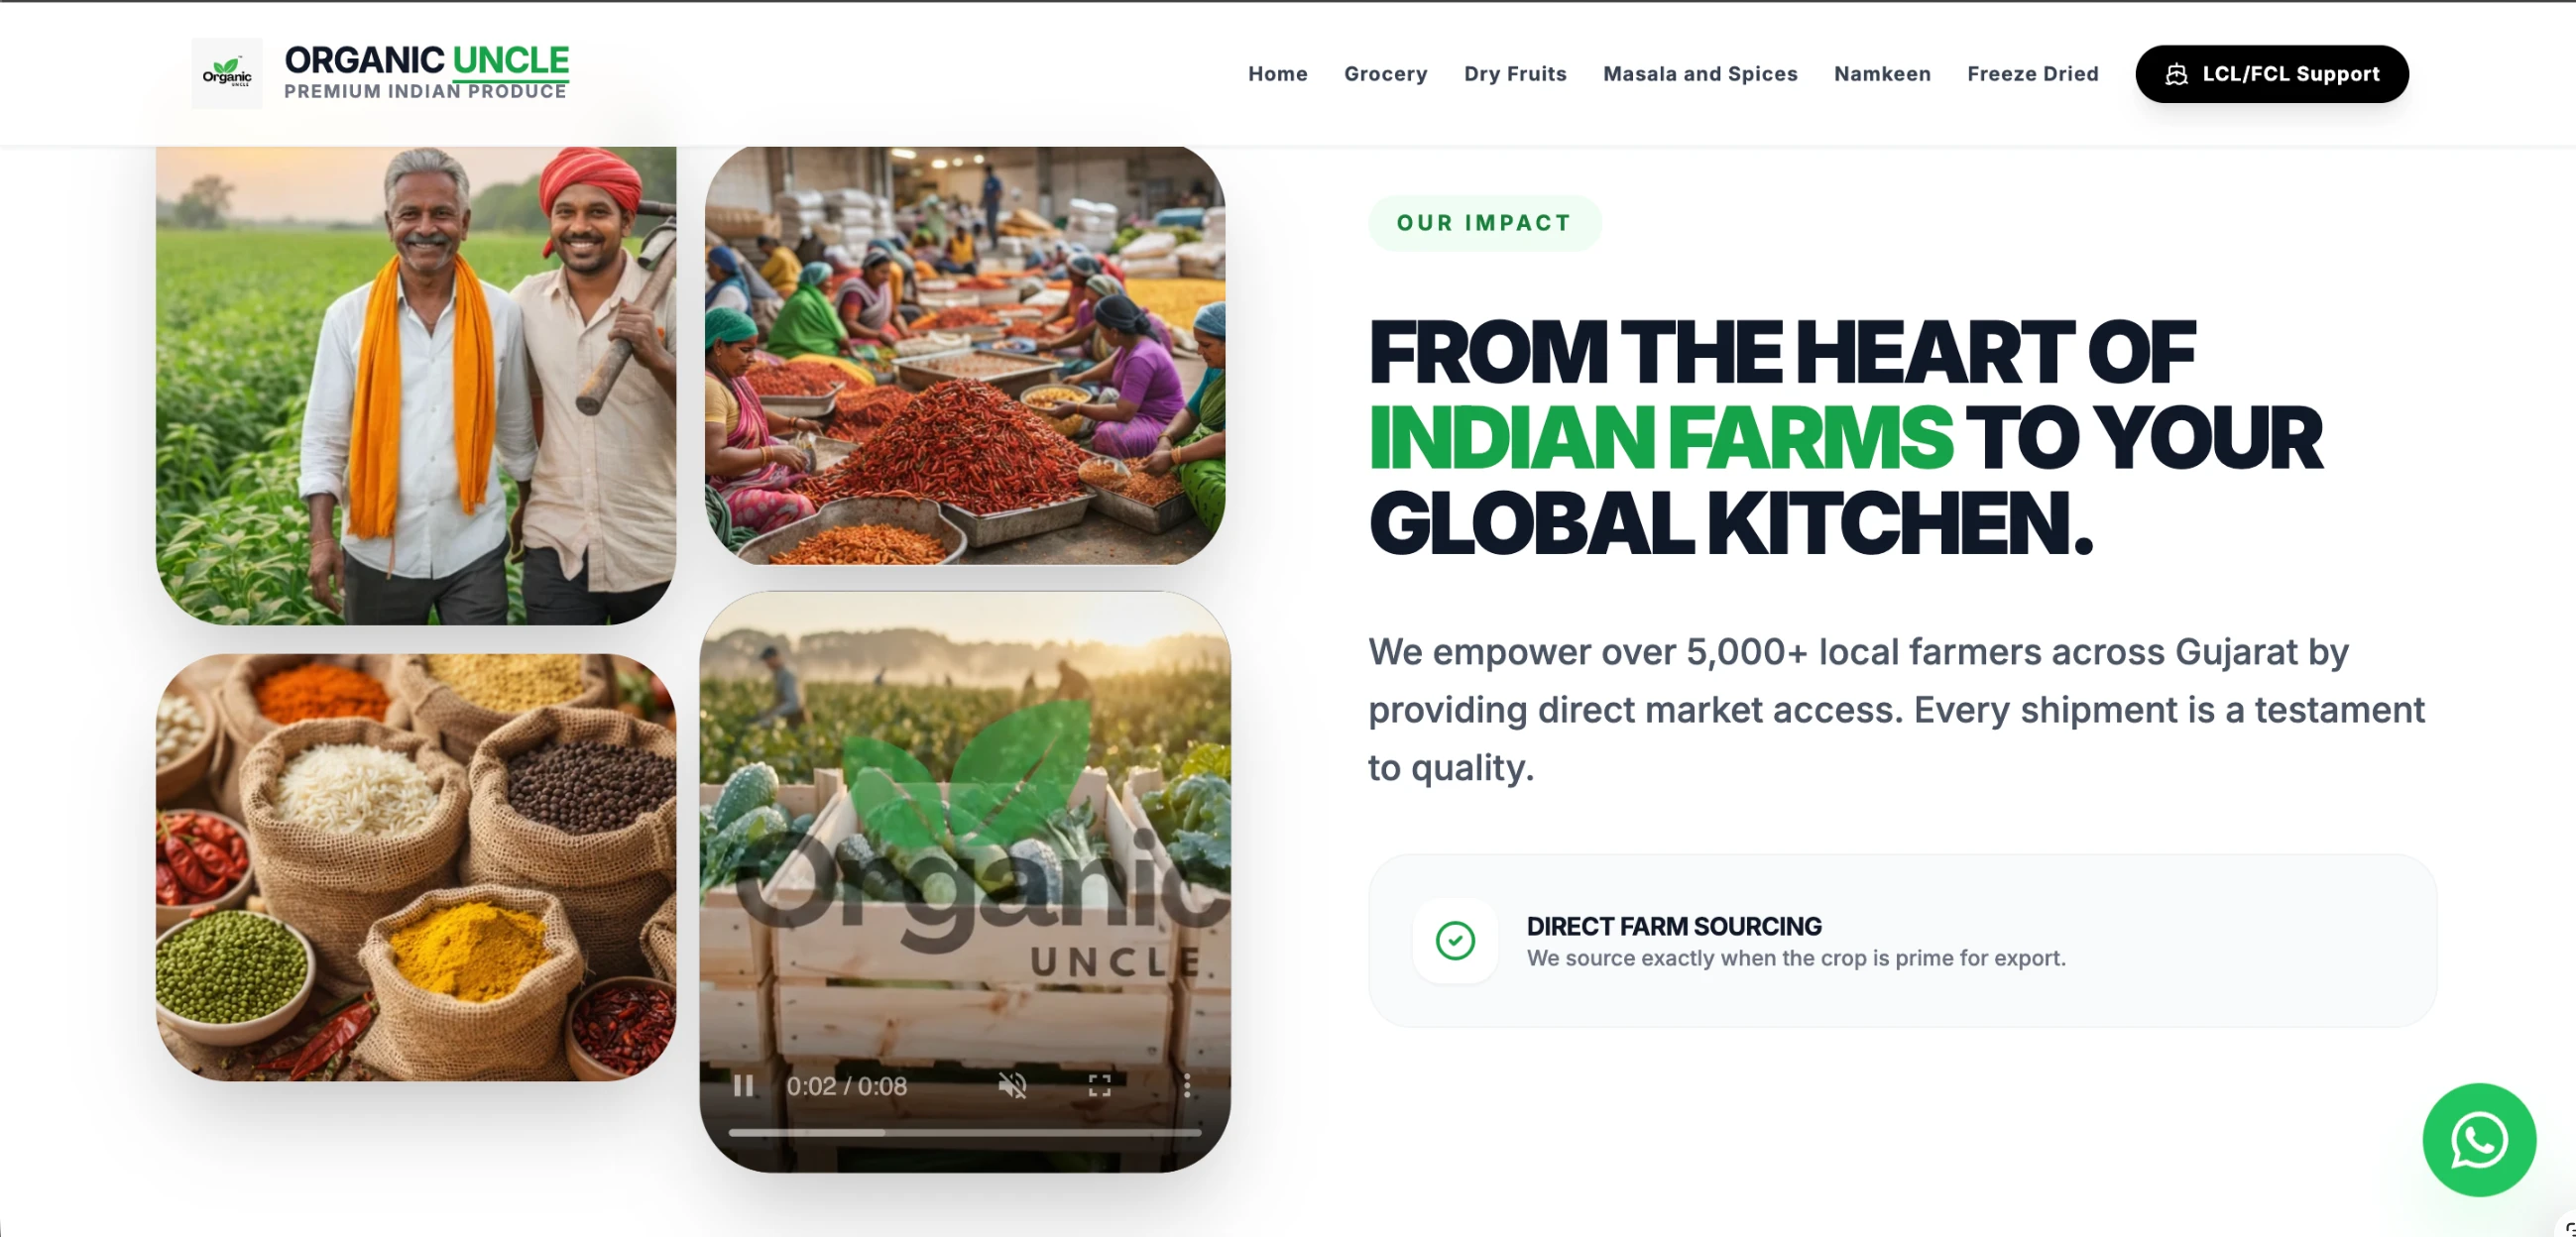Image resolution: width=2576 pixels, height=1237 pixels.
Task: Open the two farmers photo
Action: (x=416, y=385)
